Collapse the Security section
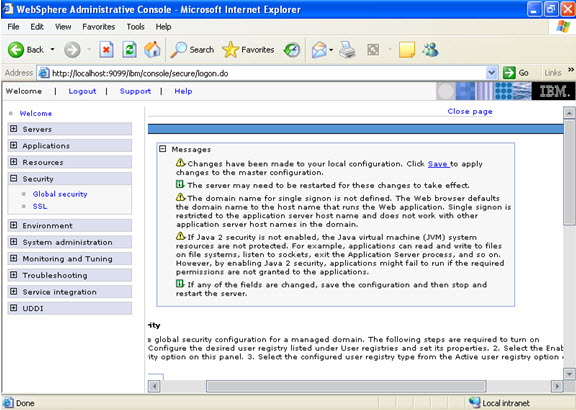Image resolution: width=576 pixels, height=410 pixels. pyautogui.click(x=14, y=178)
